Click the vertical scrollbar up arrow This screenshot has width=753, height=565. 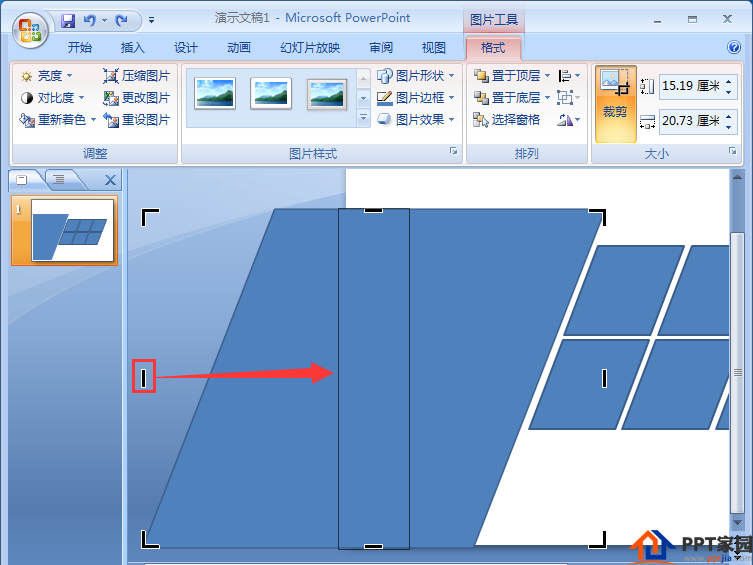tap(737, 177)
